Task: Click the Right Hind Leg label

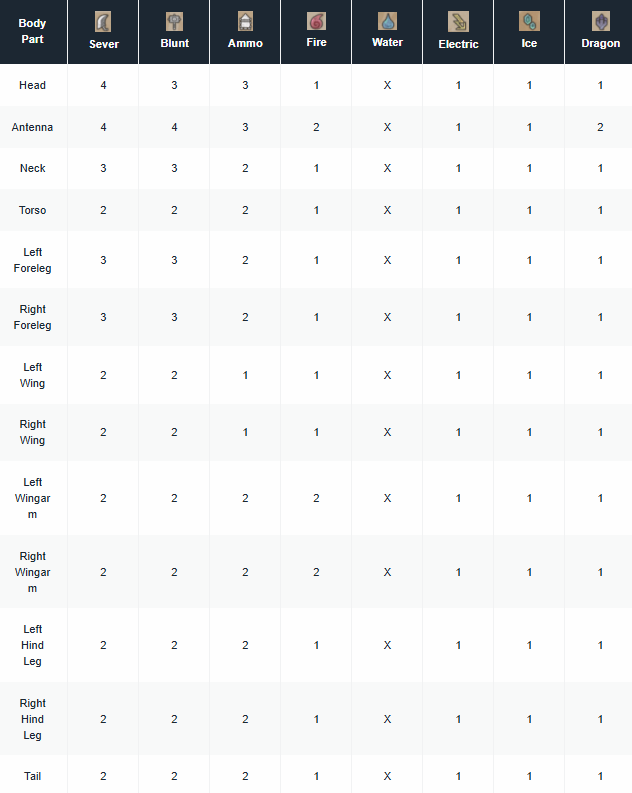Action: (x=33, y=719)
